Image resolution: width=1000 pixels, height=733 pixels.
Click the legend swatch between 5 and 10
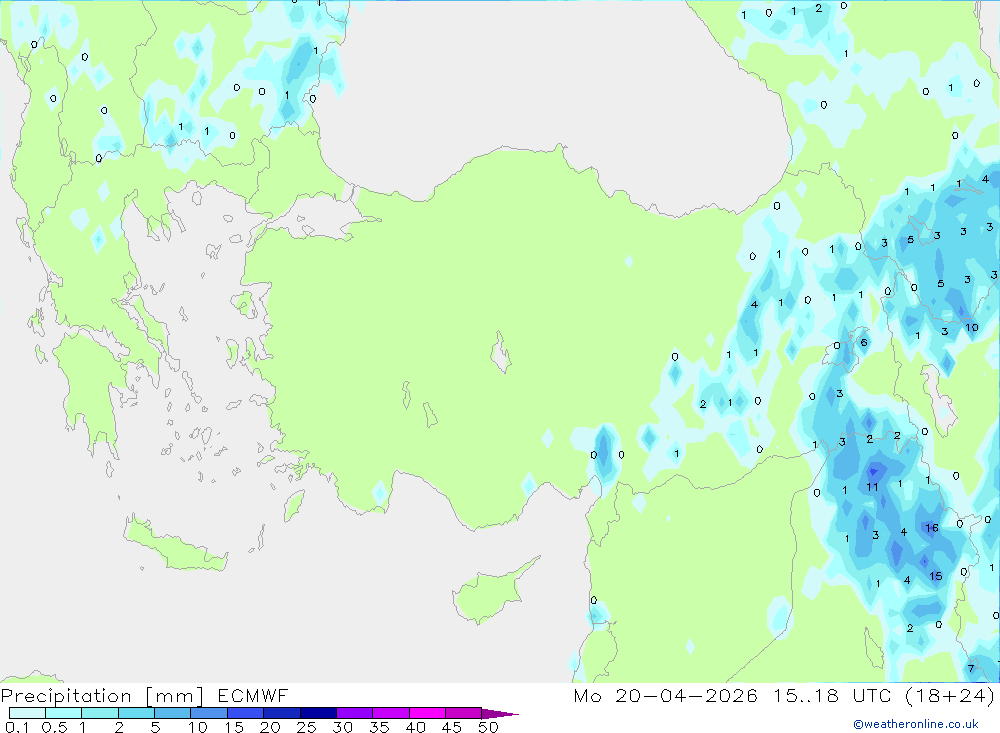[x=173, y=713]
